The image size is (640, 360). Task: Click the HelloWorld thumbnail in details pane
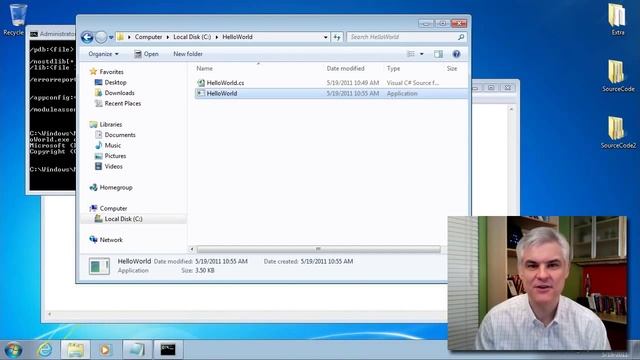tap(99, 266)
